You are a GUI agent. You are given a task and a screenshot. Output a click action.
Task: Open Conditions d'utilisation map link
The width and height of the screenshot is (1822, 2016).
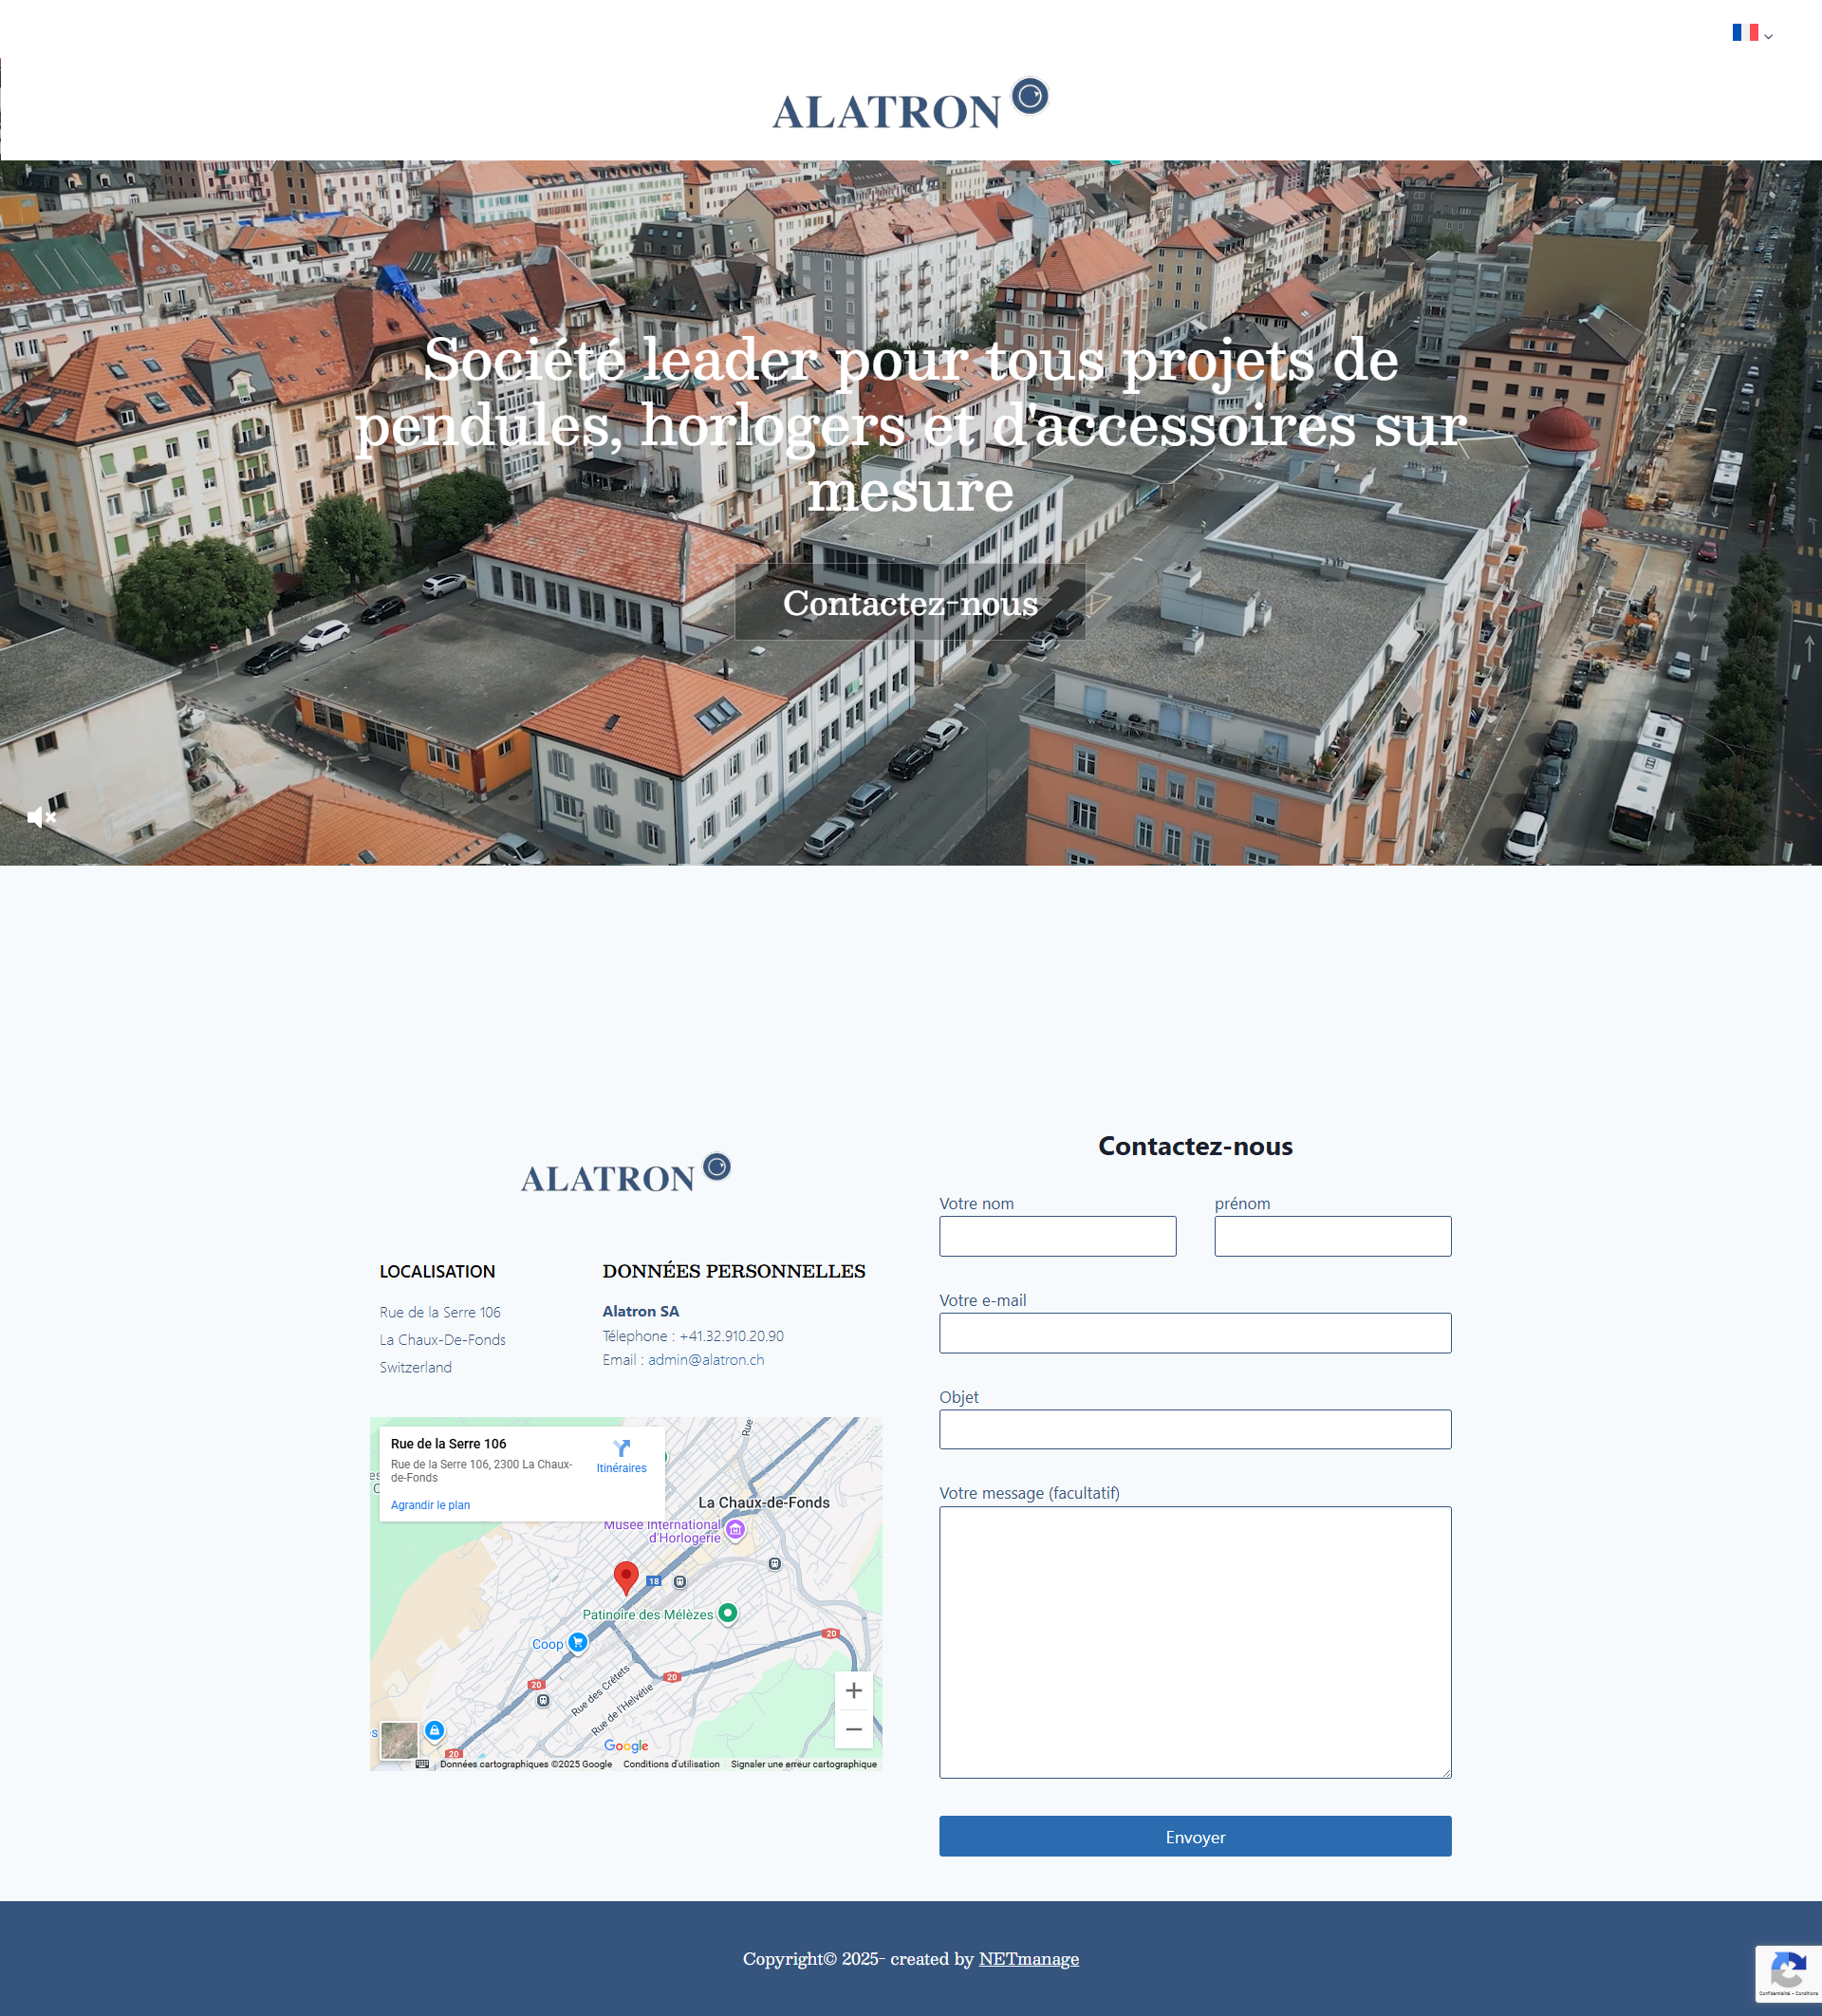671,1764
